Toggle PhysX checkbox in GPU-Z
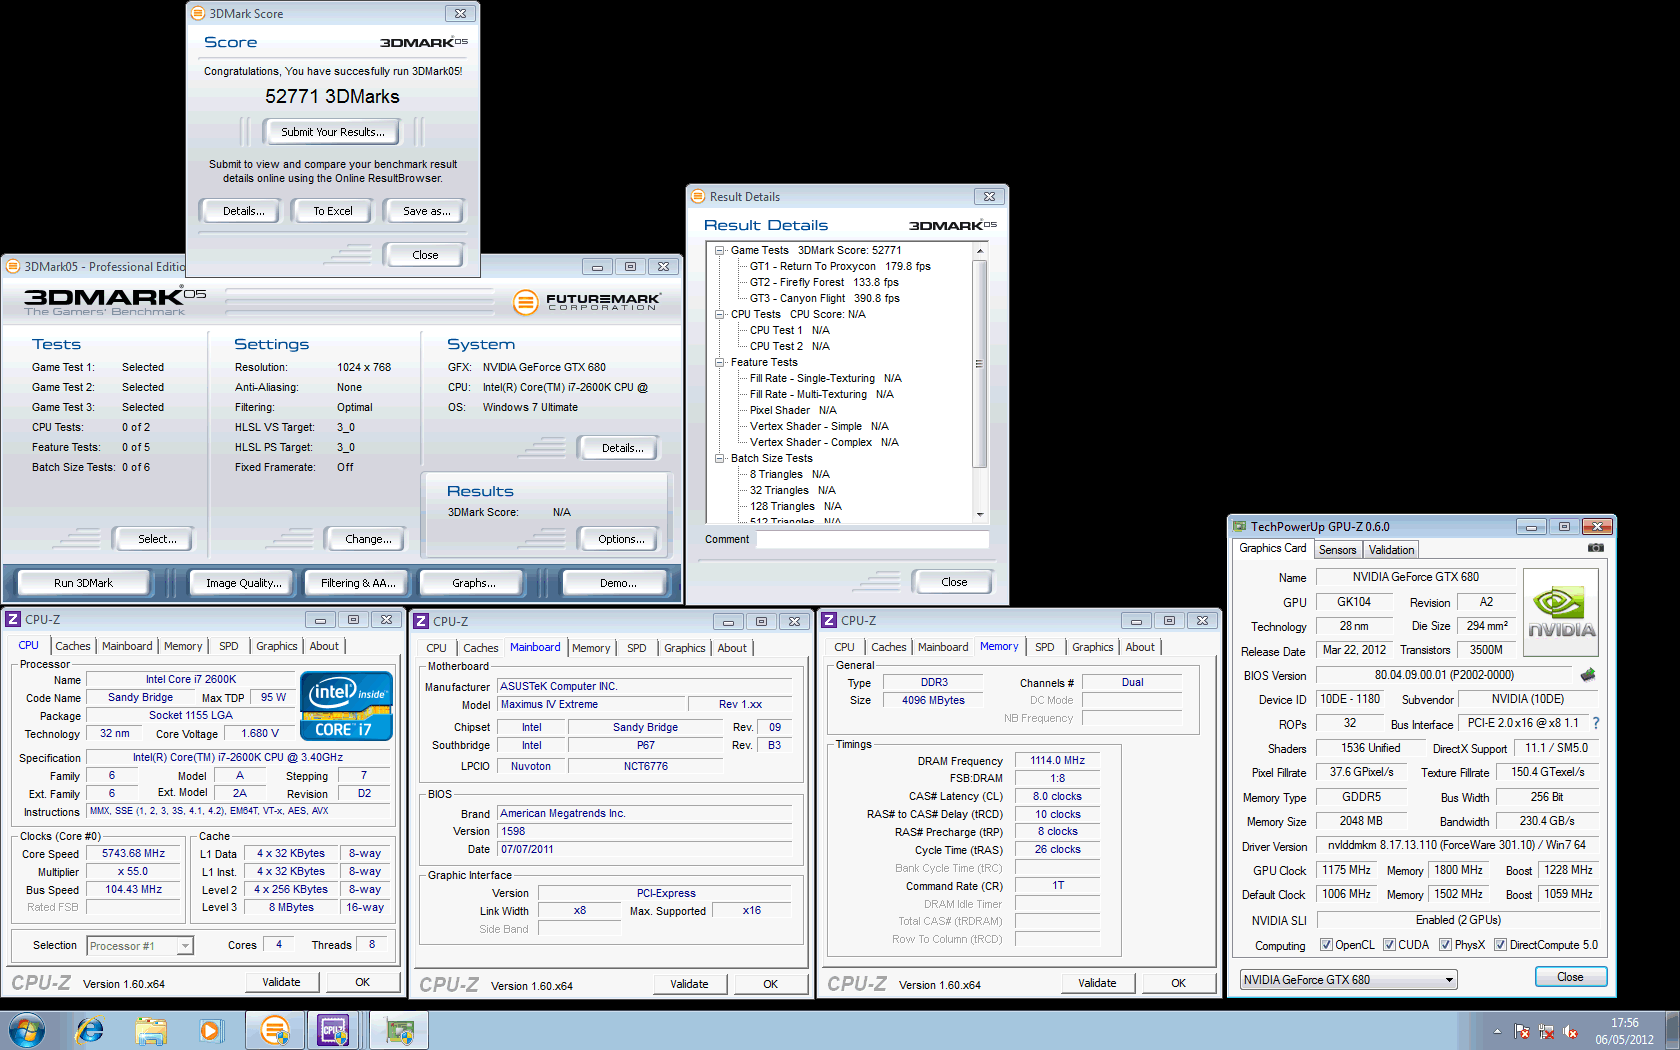The image size is (1680, 1050). point(1445,945)
